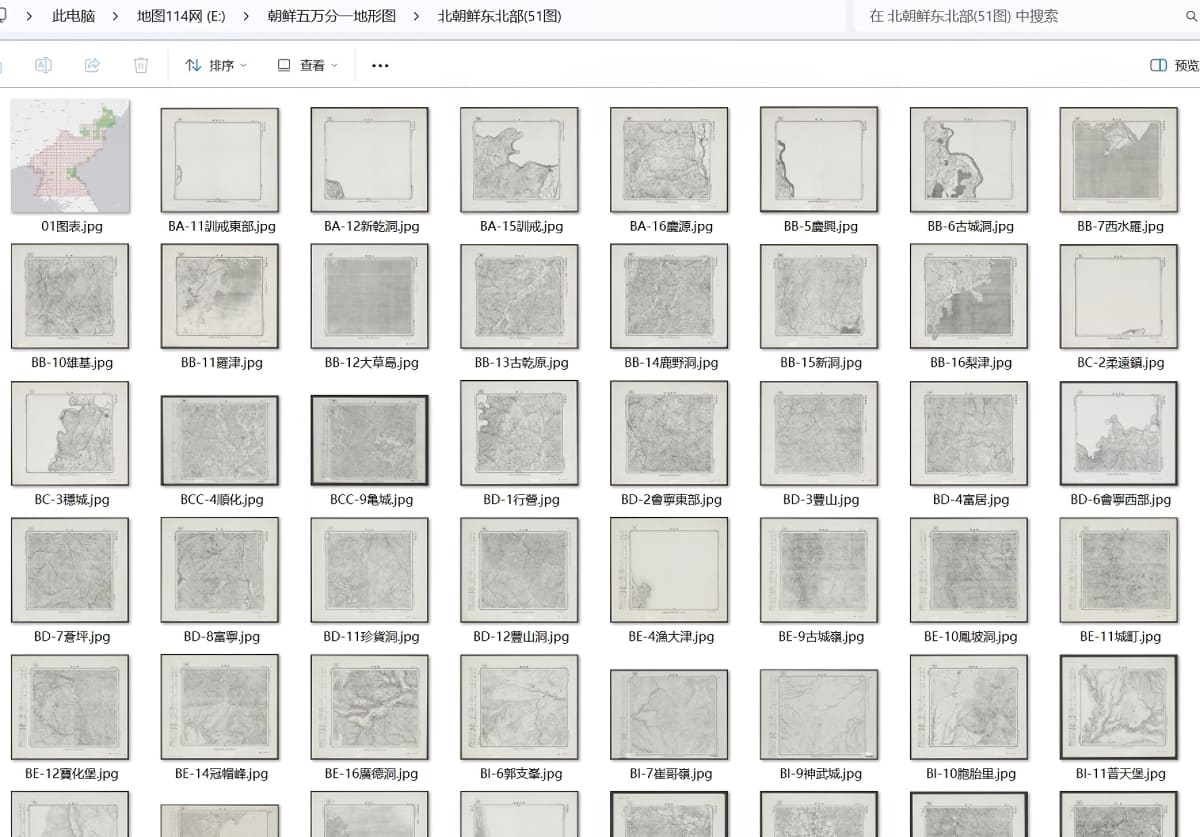
Task: Select the BB-12 map thumbnail
Action: pyautogui.click(x=370, y=297)
